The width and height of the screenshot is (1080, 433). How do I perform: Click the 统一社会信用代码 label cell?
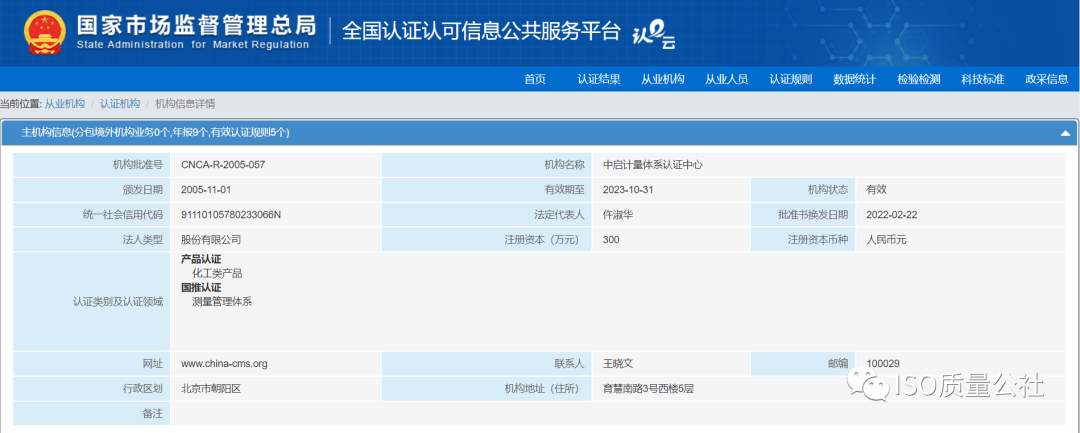[92, 215]
